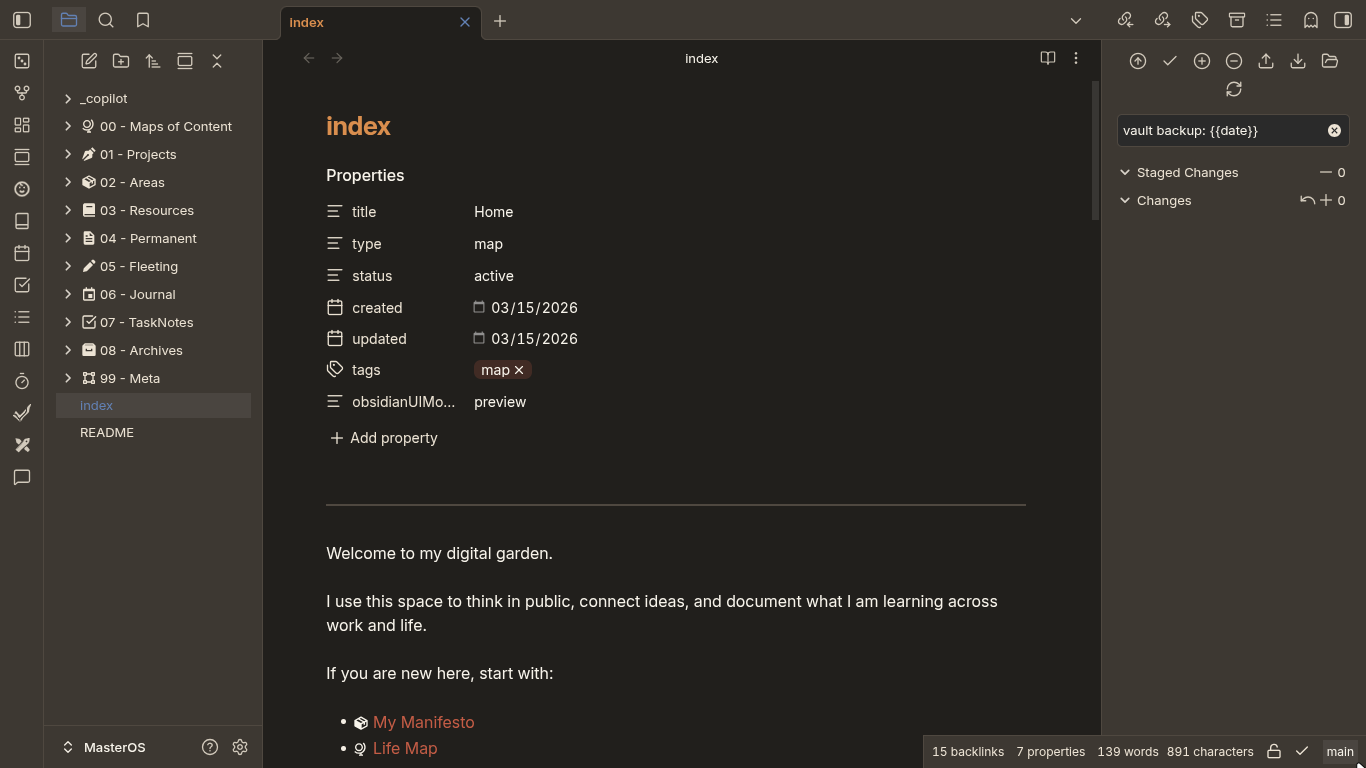Clear the commit message field
The height and width of the screenshot is (768, 1366).
tap(1334, 130)
